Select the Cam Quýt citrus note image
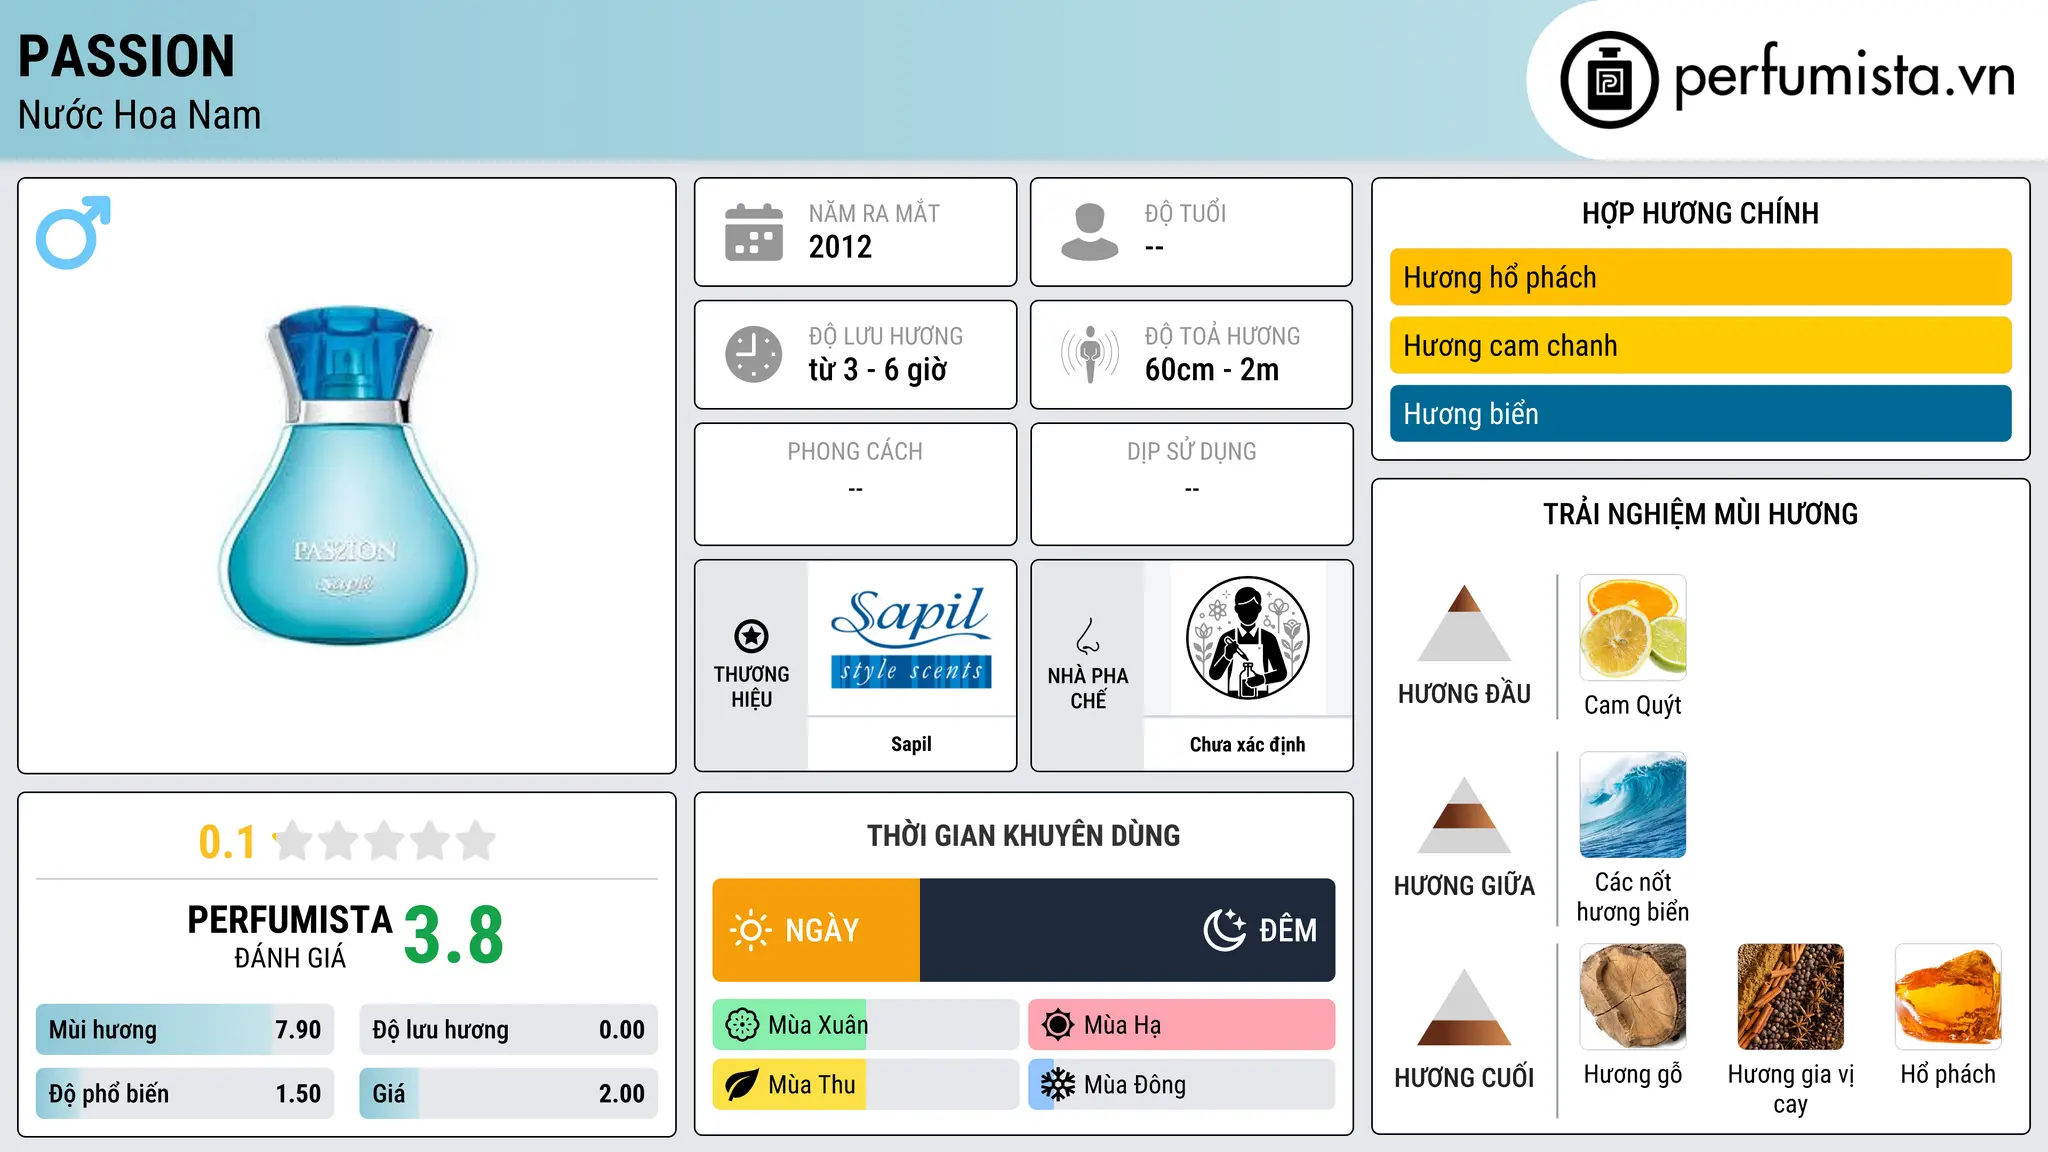The width and height of the screenshot is (2048, 1152). (1633, 628)
